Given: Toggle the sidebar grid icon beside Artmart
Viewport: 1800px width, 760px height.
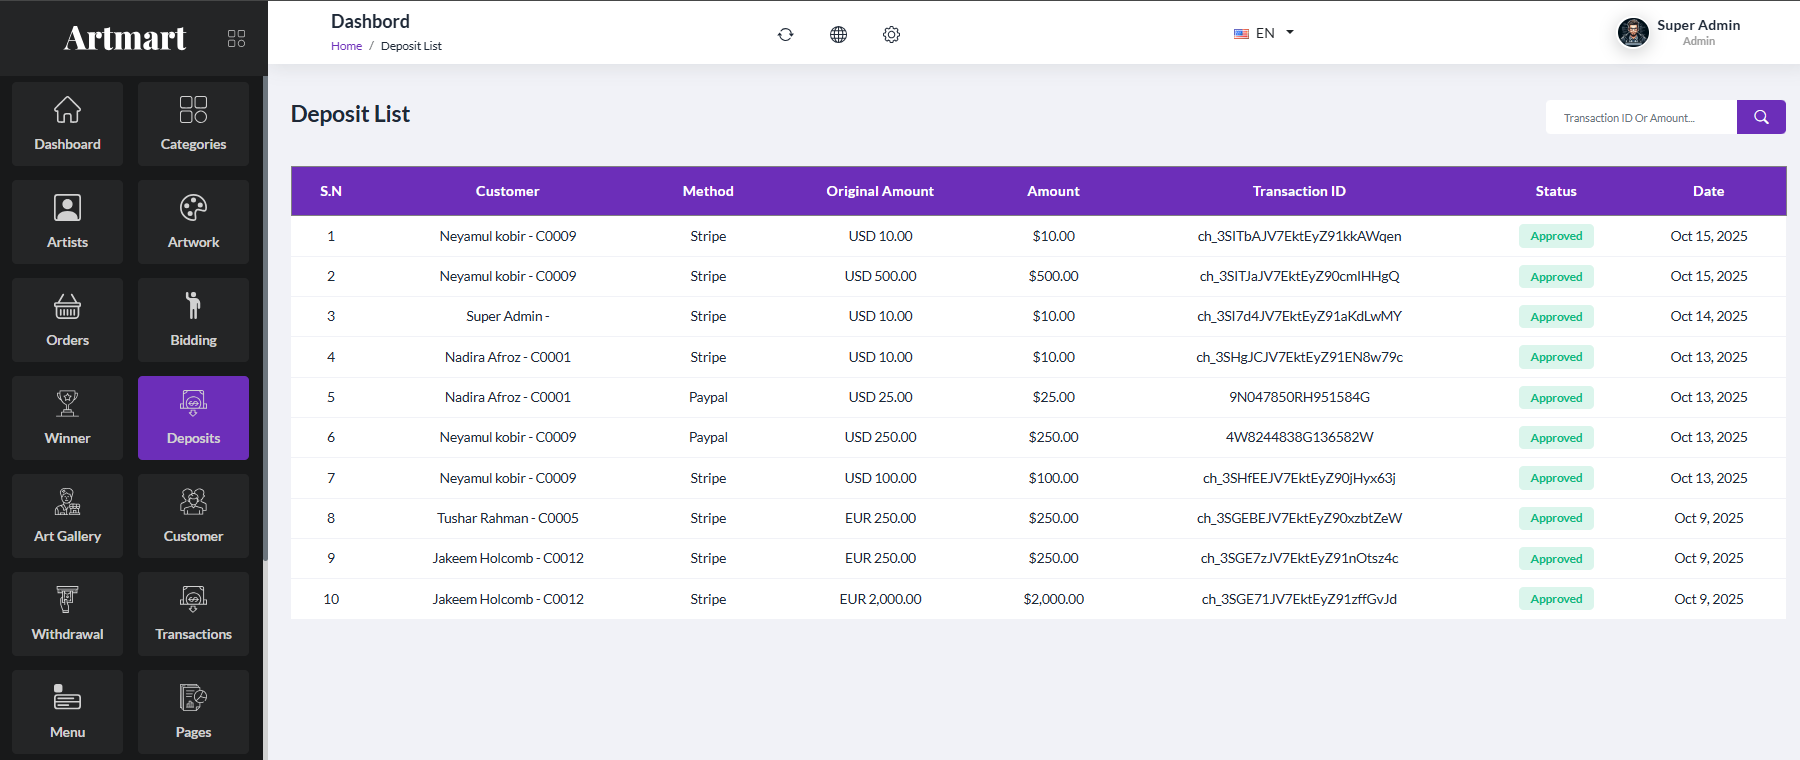Looking at the screenshot, I should coord(236,38).
